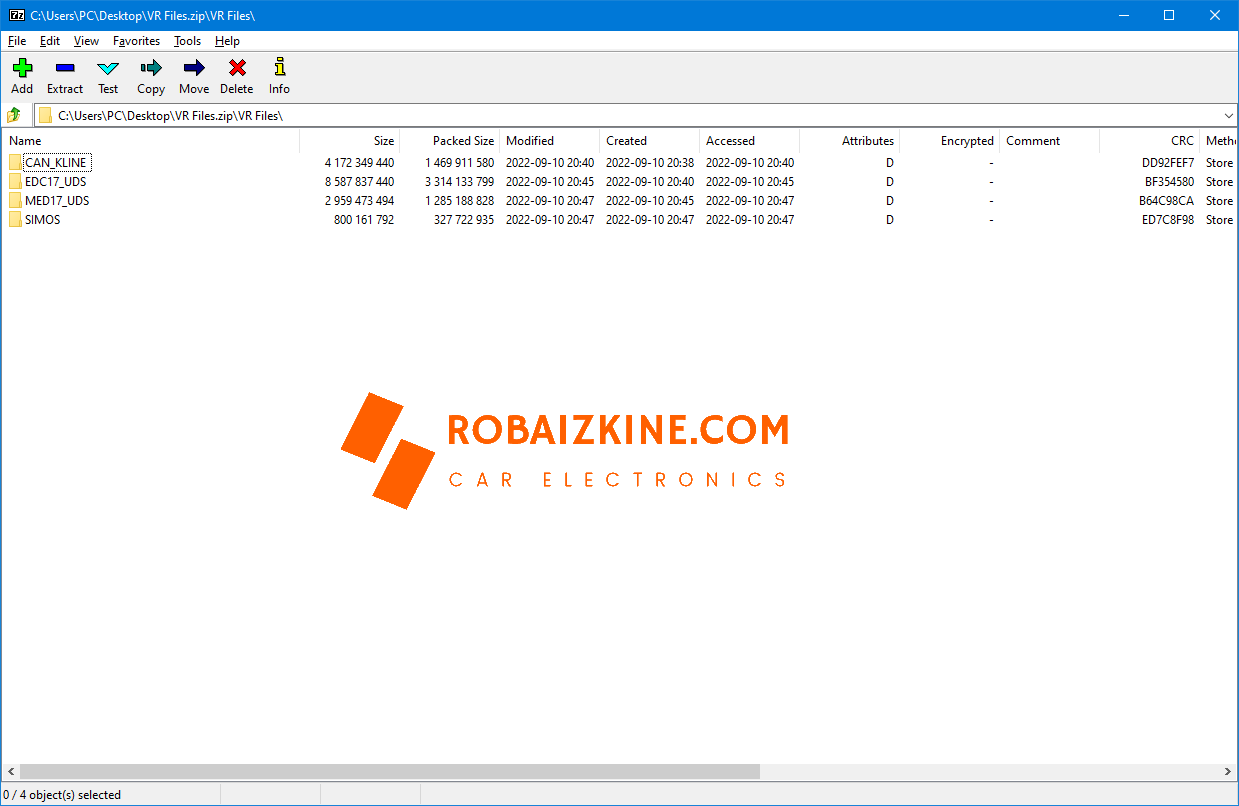Select the CAN_KLINE folder
The image size is (1239, 806).
point(56,163)
